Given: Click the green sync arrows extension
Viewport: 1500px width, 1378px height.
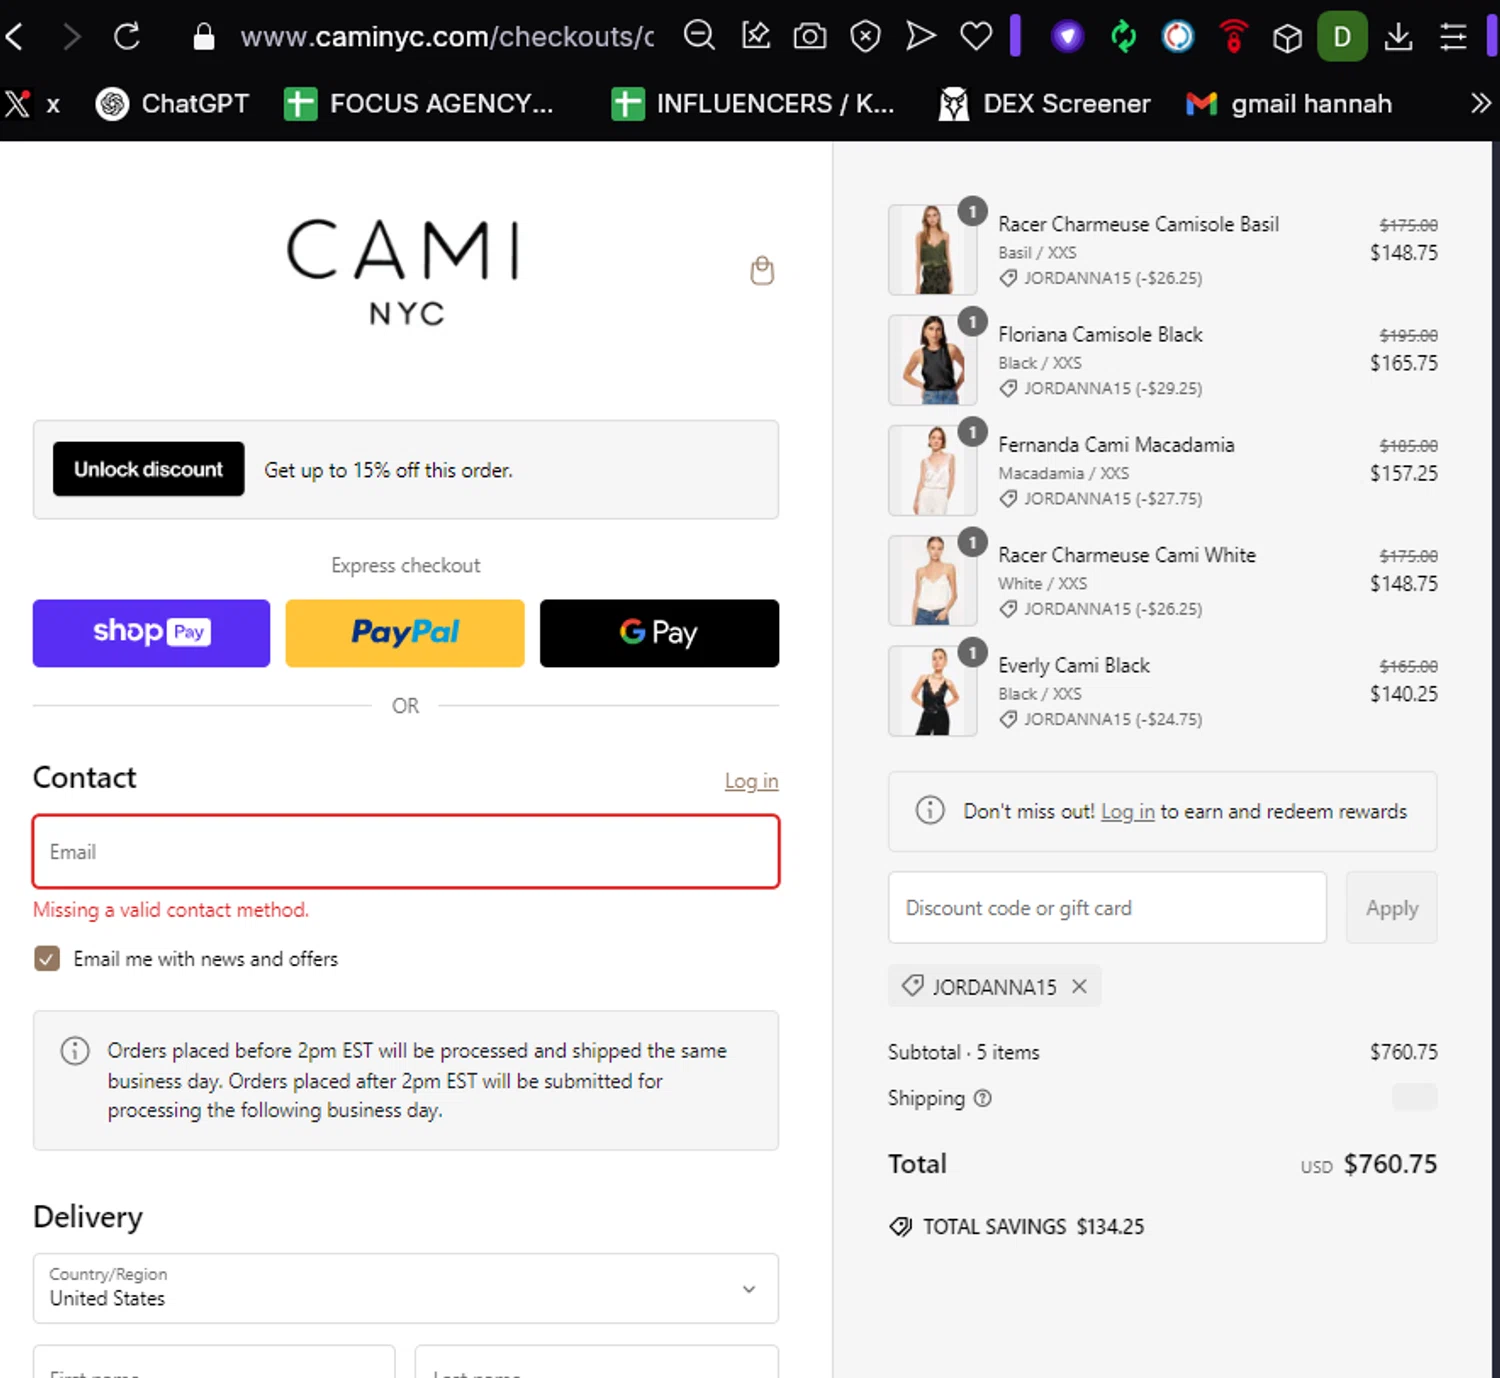Looking at the screenshot, I should [1123, 37].
